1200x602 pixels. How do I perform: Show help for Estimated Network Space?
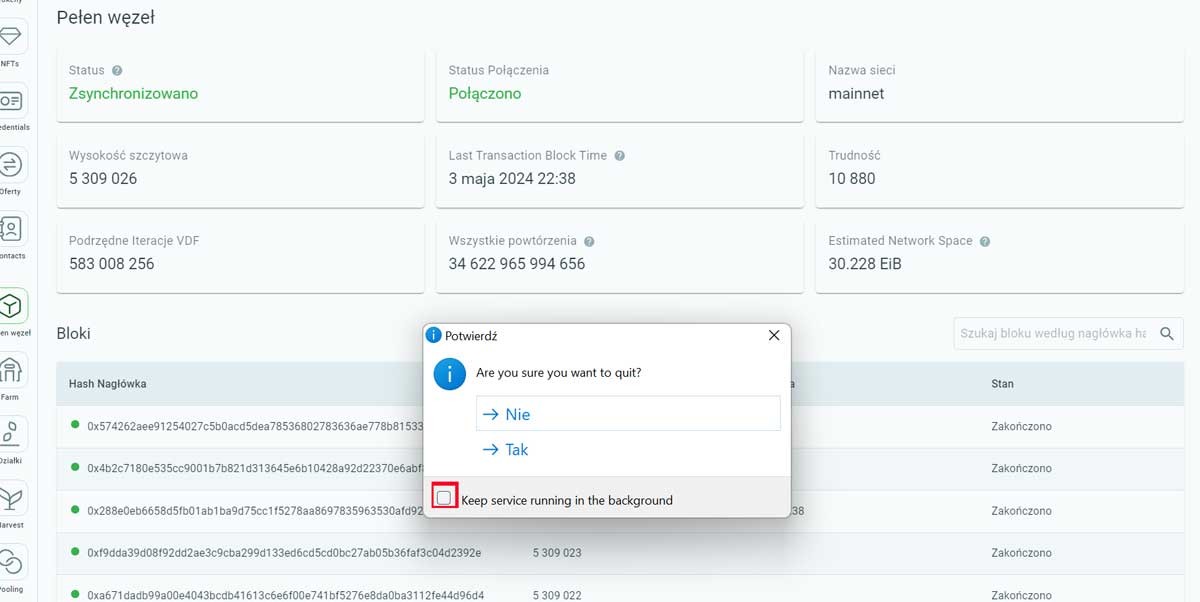tap(985, 241)
